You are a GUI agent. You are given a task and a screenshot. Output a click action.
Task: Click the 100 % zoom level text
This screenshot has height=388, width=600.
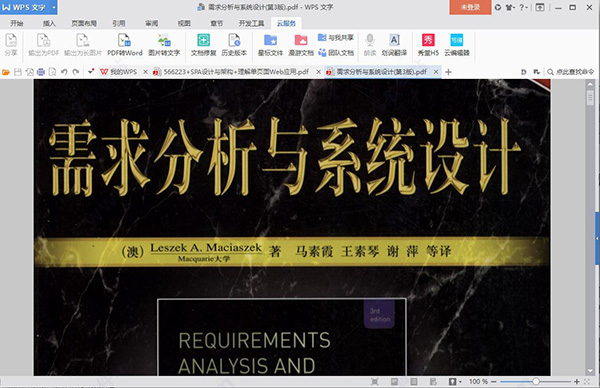(478, 381)
